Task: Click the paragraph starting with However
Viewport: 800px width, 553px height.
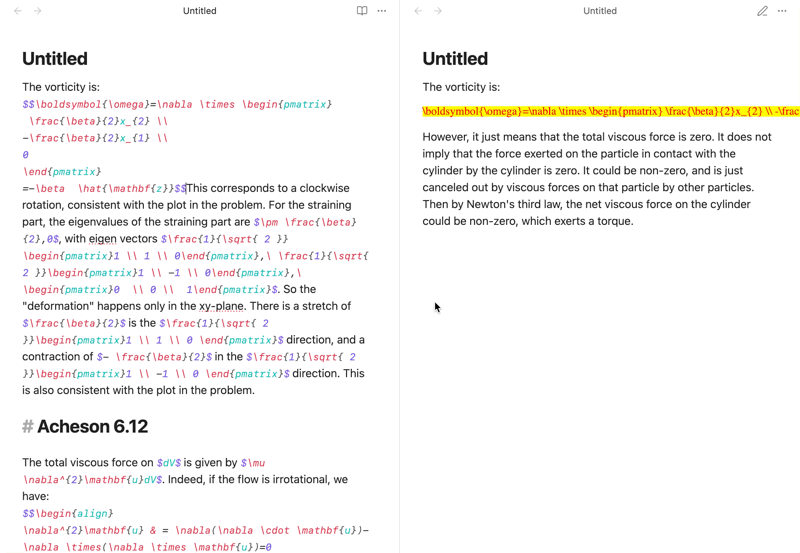Action: click(x=598, y=179)
